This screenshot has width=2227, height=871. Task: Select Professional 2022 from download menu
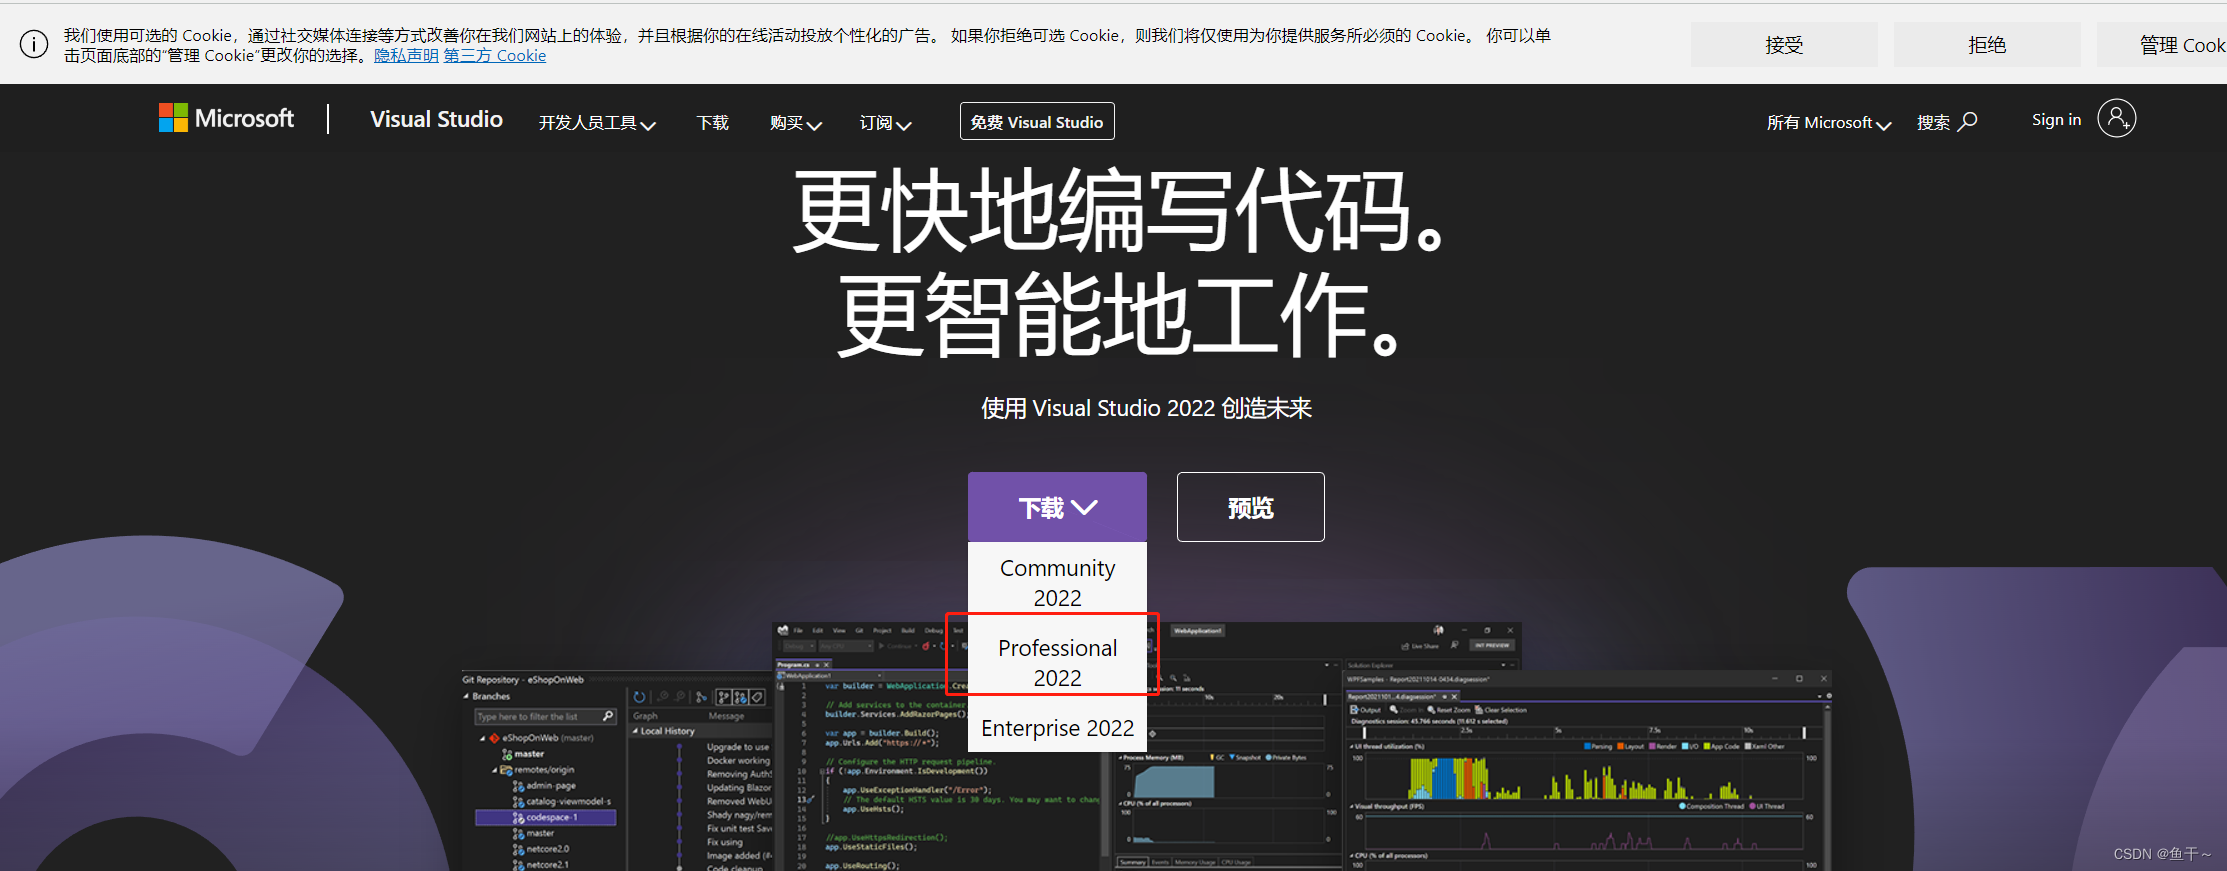pos(1057,662)
